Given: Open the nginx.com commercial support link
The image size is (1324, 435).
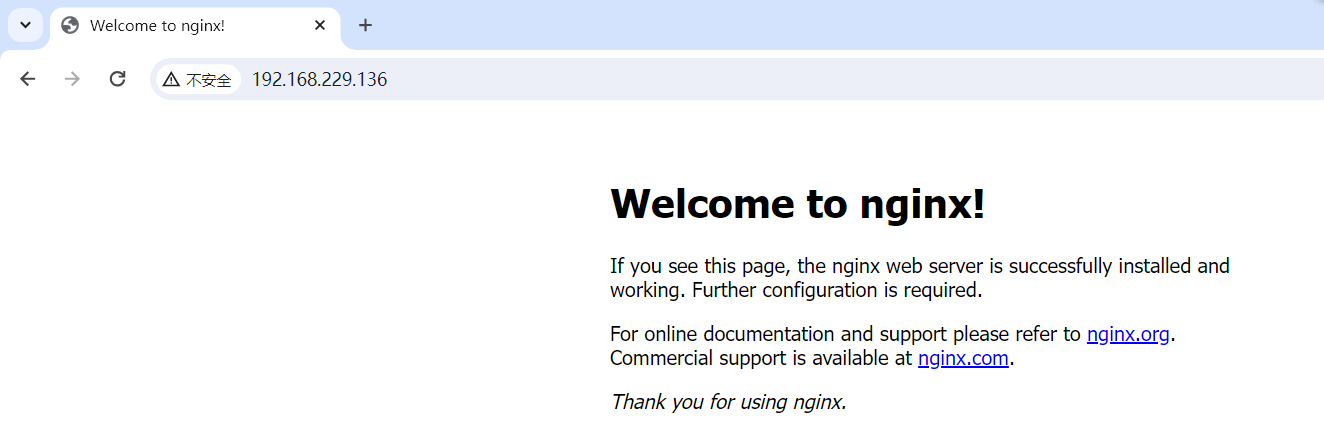Looking at the screenshot, I should (963, 358).
